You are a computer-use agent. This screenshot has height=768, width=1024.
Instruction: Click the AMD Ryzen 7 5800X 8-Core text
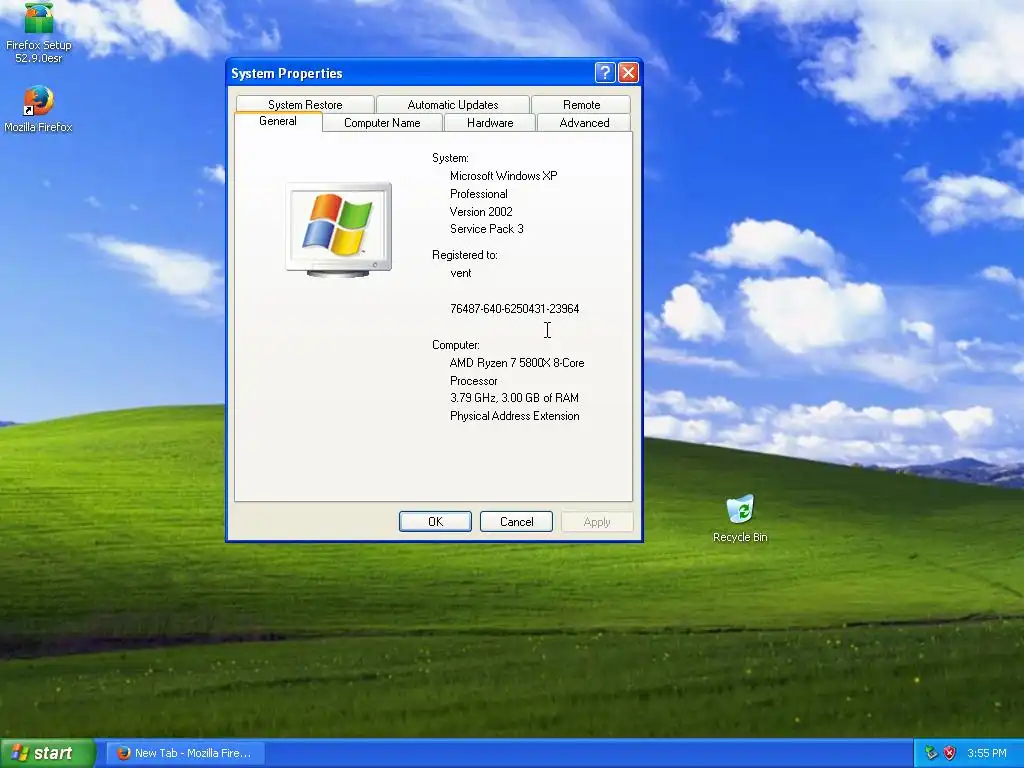(517, 362)
